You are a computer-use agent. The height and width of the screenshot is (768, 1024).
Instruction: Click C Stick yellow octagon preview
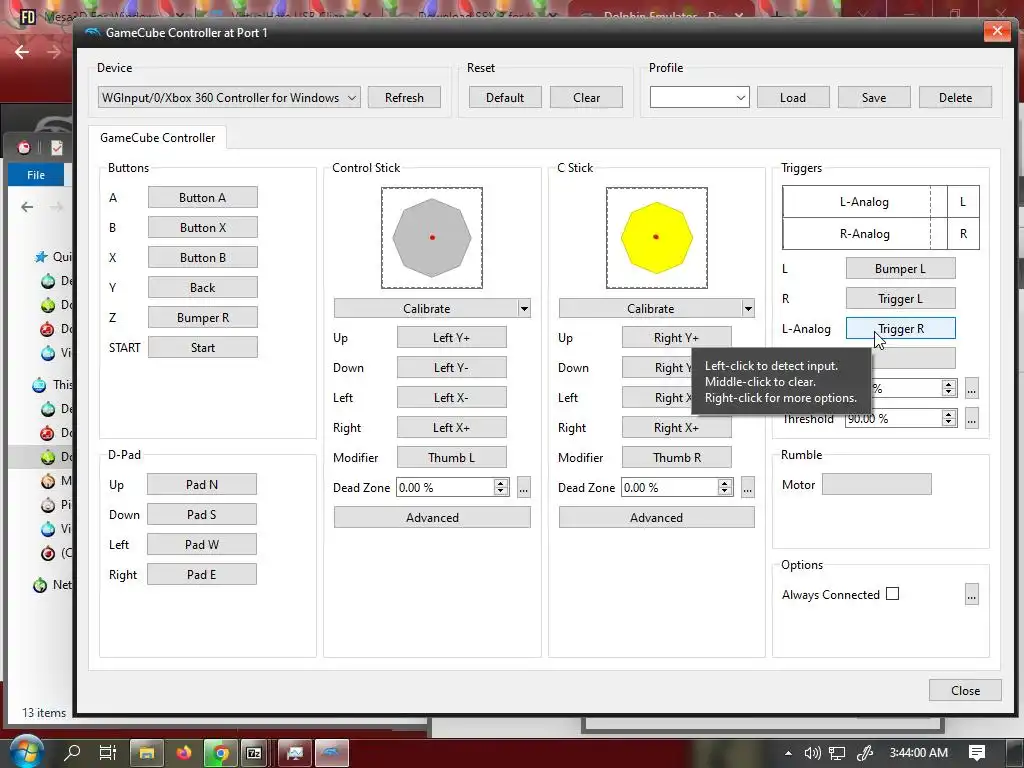[656, 238]
